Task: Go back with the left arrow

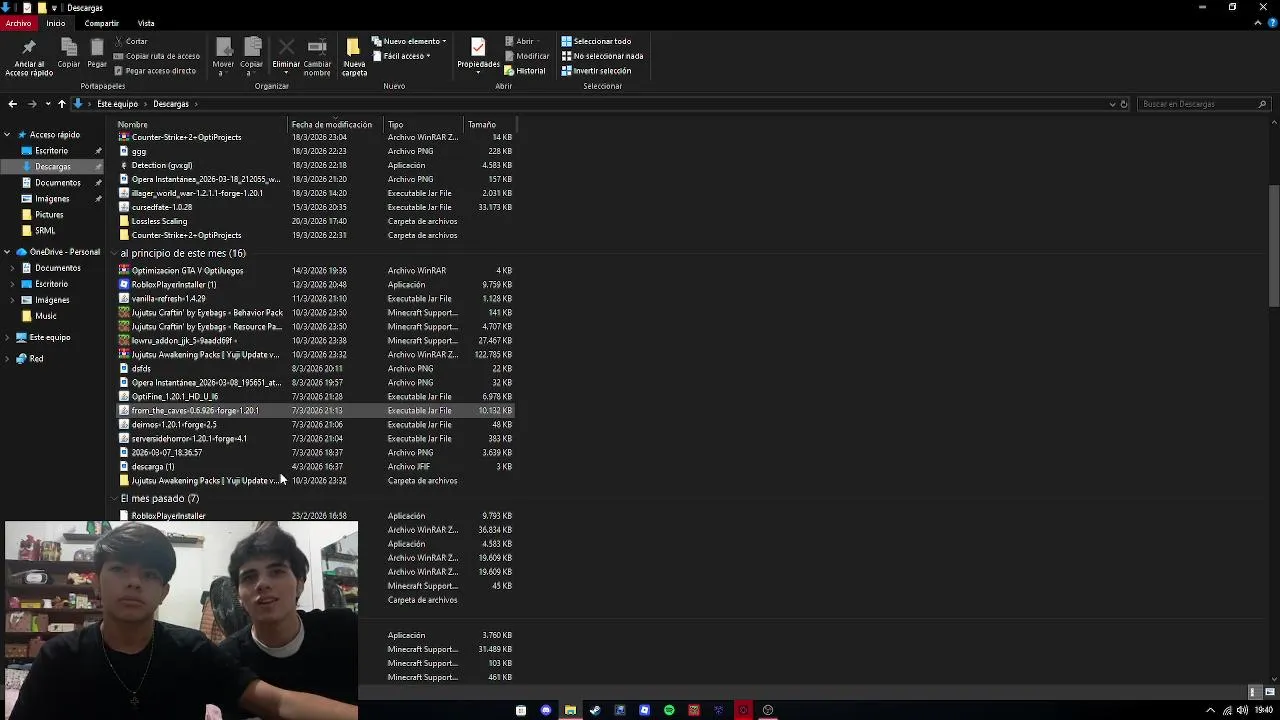Action: 12,104
